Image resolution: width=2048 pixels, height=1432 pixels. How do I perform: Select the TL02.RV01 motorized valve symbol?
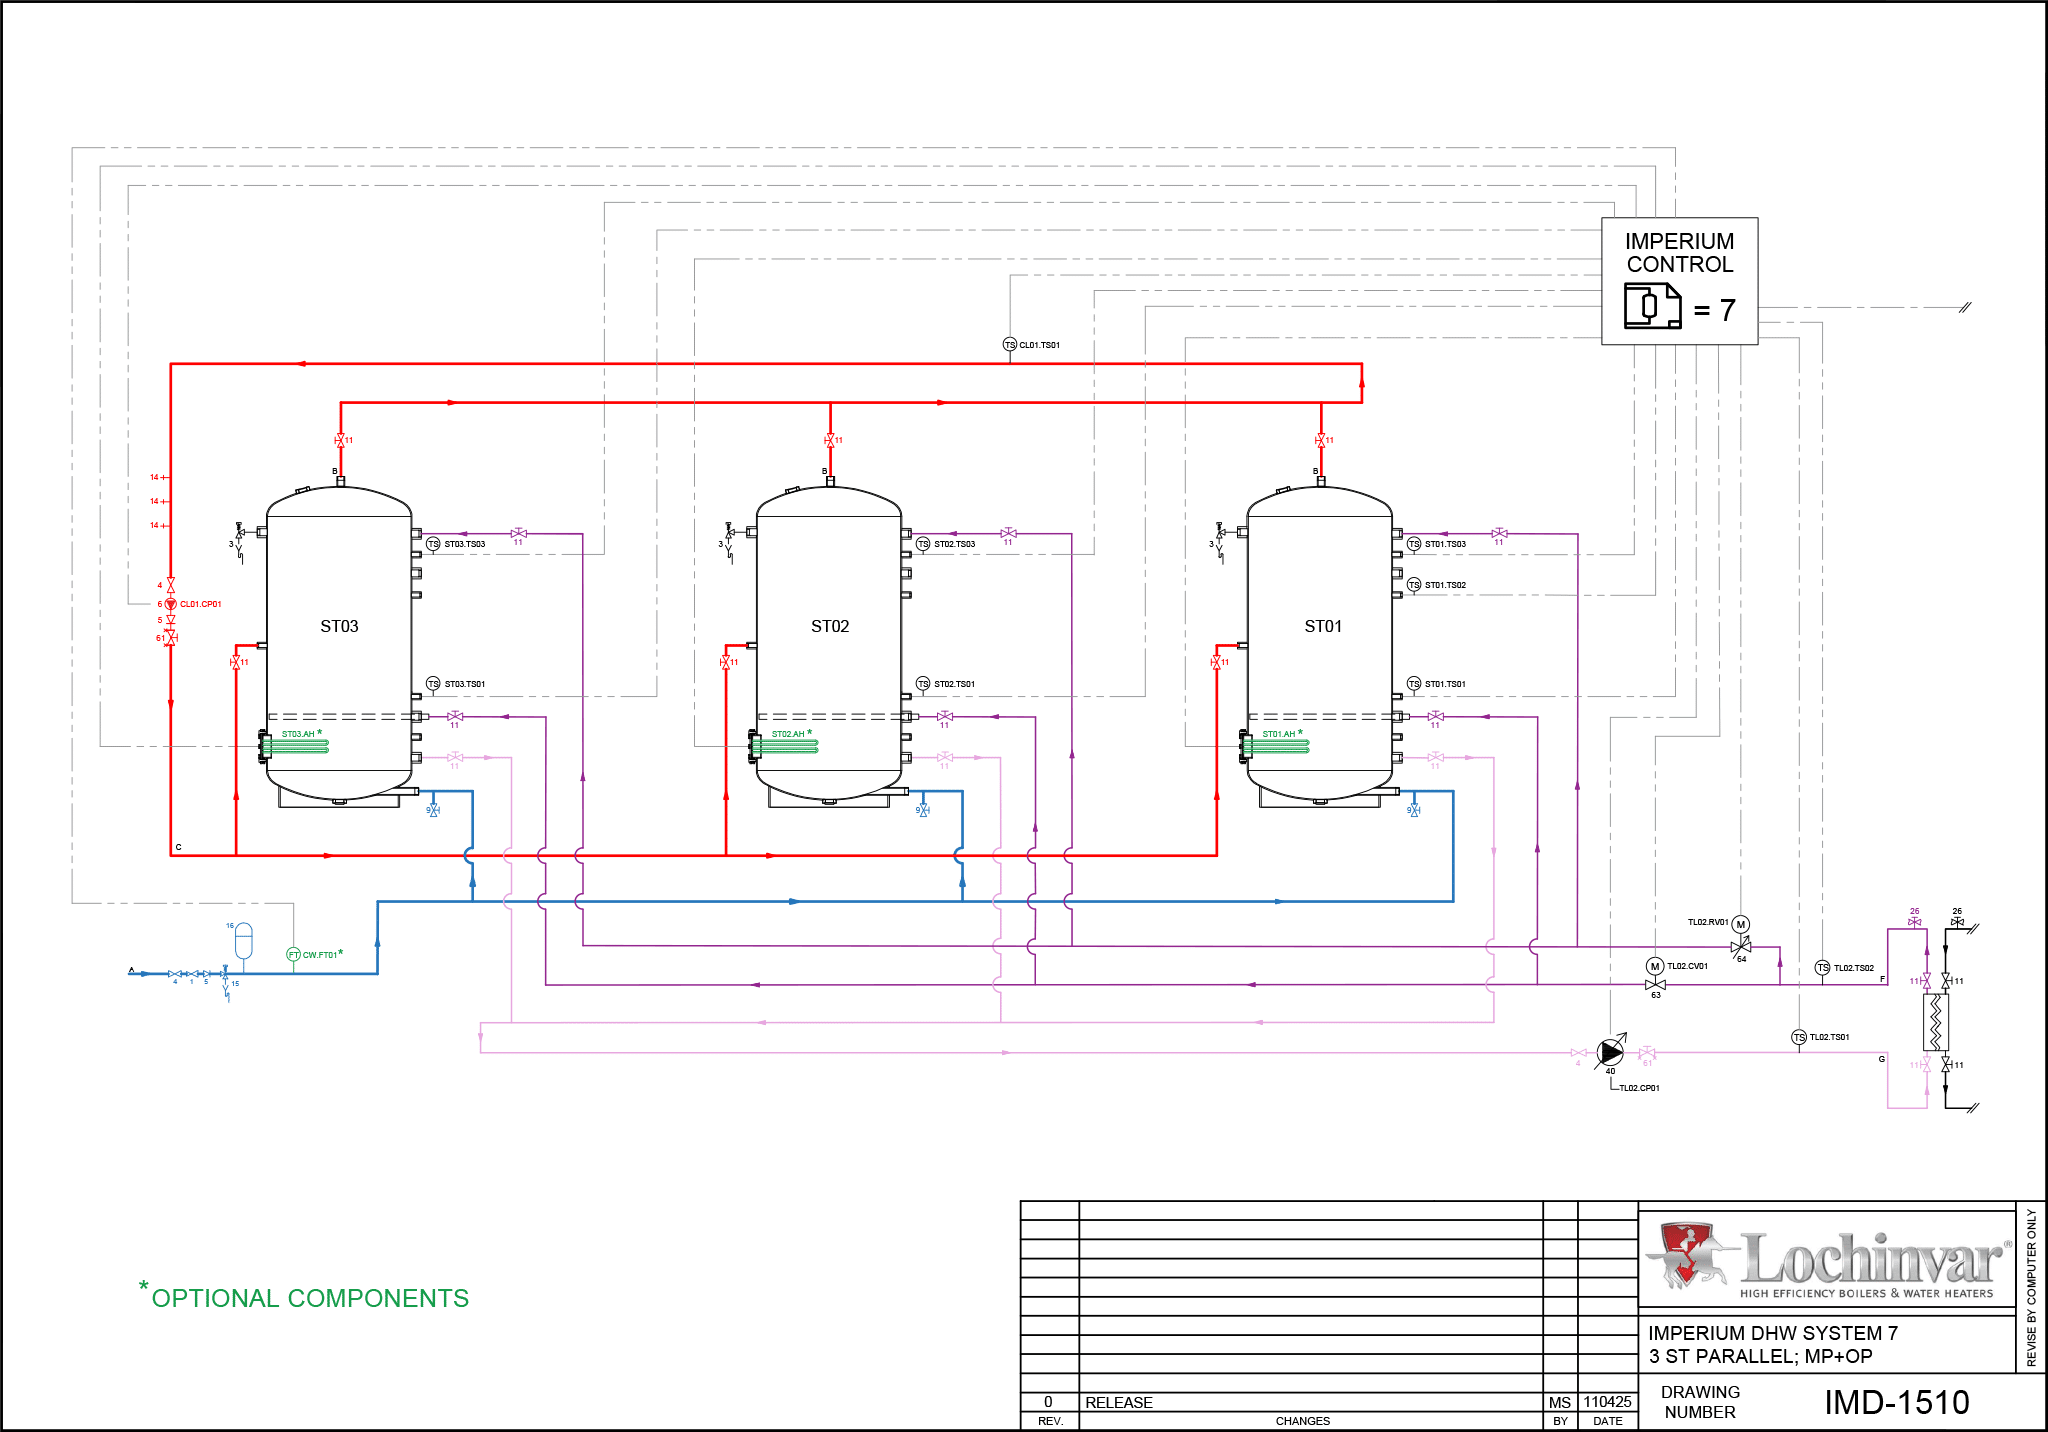[x=1741, y=937]
